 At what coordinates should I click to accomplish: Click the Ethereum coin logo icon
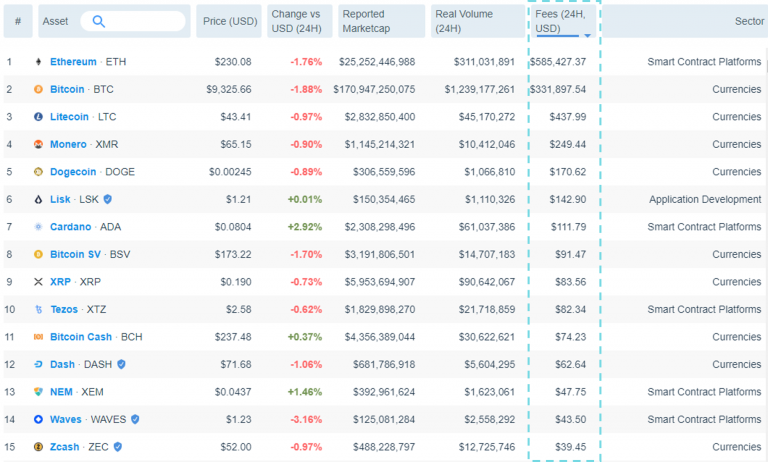[x=38, y=62]
